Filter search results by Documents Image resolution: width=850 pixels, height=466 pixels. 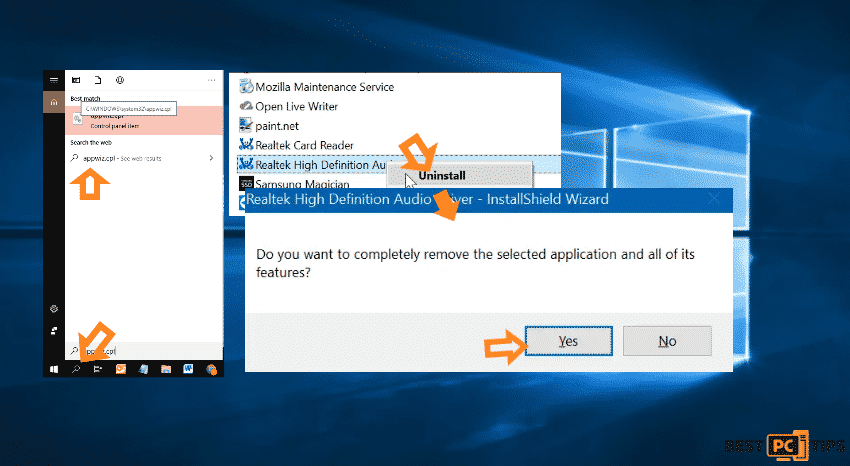tap(98, 80)
